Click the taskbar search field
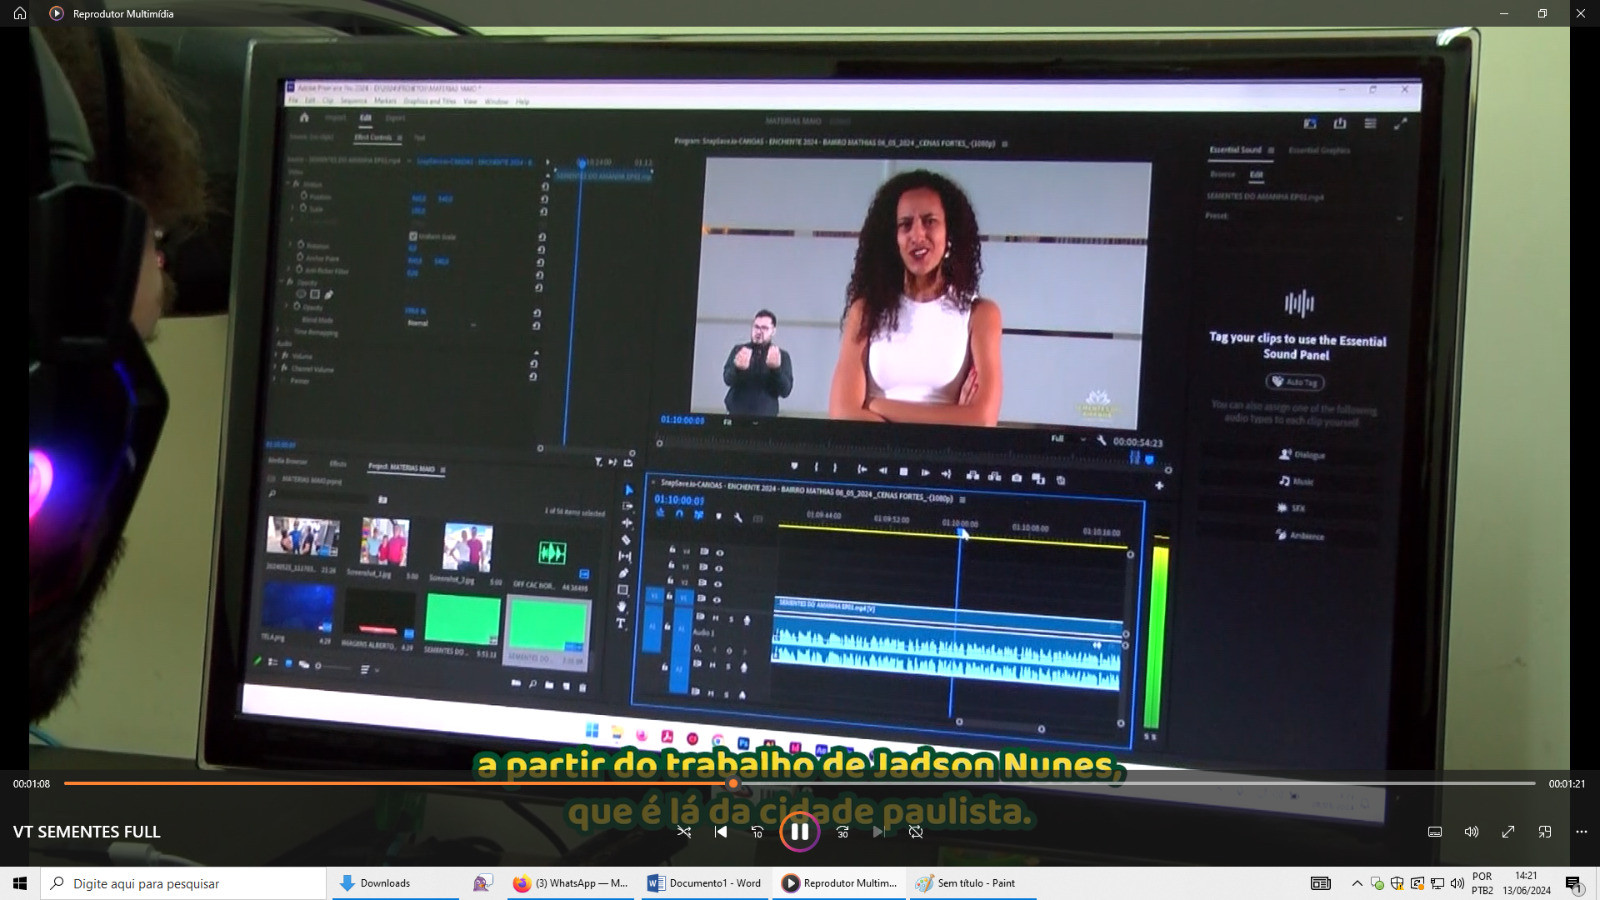Image resolution: width=1600 pixels, height=900 pixels. point(185,884)
